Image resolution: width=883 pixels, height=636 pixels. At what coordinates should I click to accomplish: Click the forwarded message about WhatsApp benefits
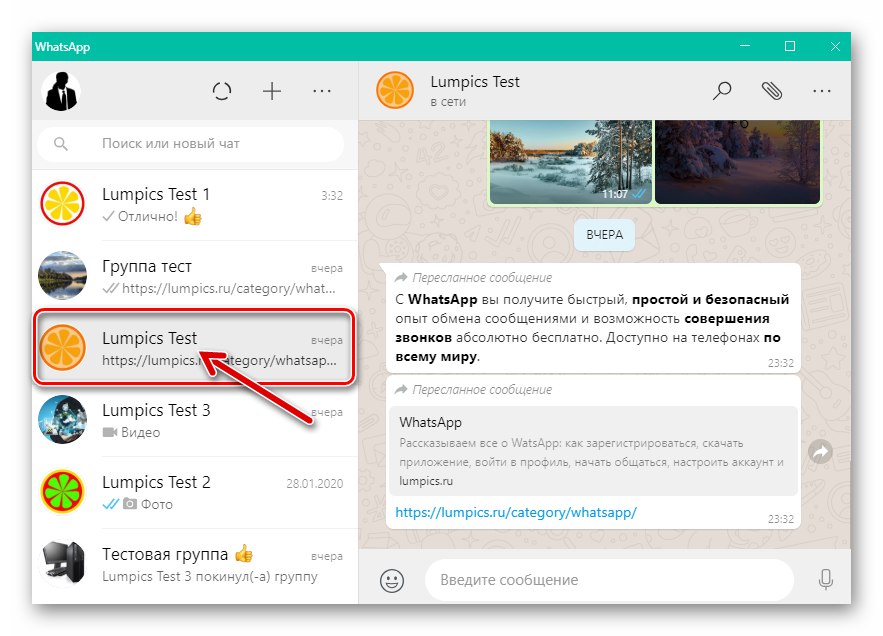click(x=593, y=318)
